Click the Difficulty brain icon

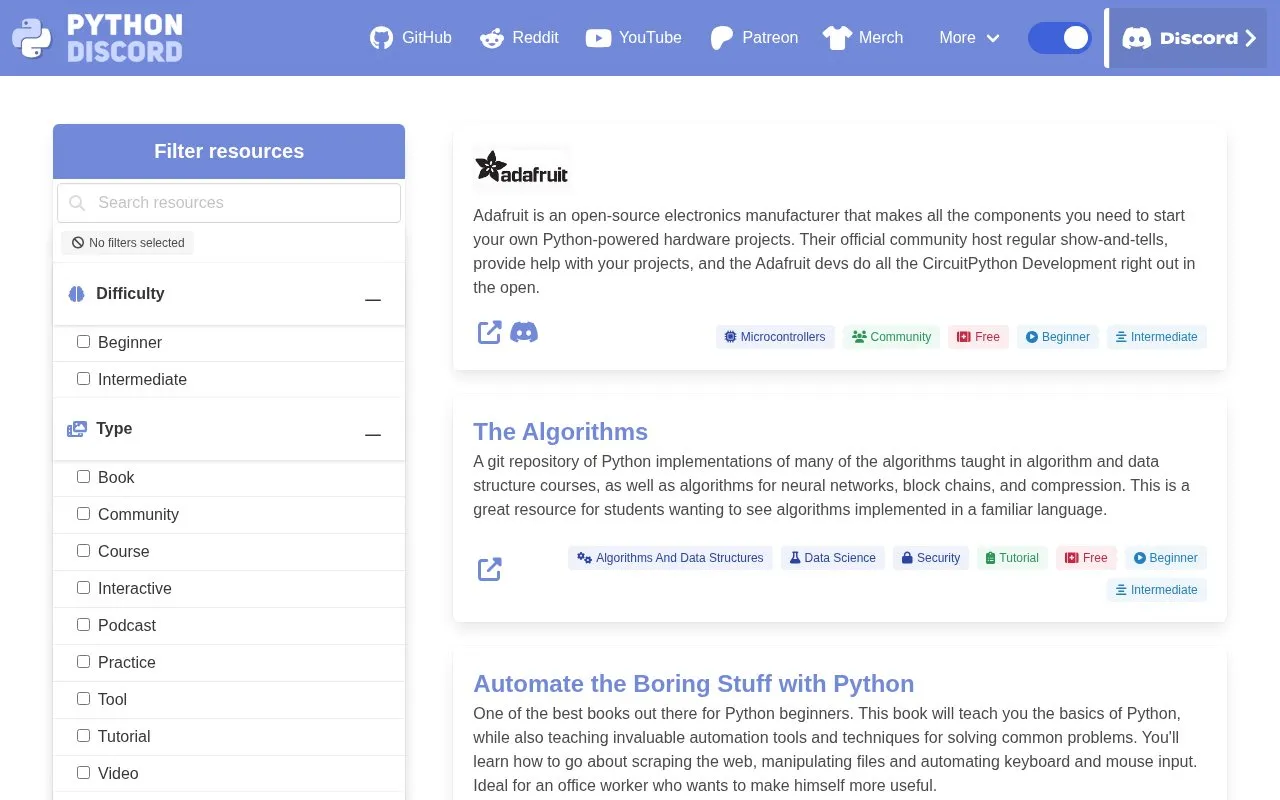pyautogui.click(x=77, y=294)
